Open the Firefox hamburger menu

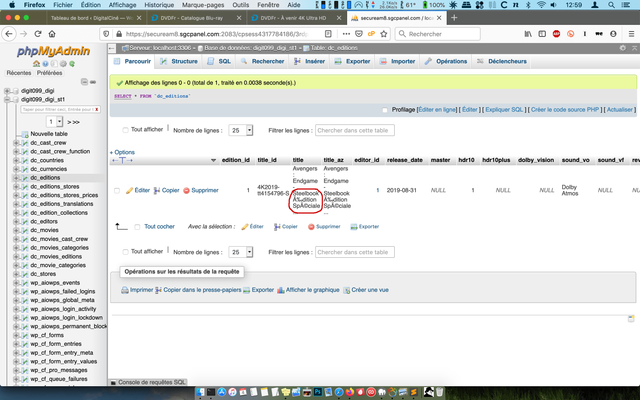tap(631, 34)
